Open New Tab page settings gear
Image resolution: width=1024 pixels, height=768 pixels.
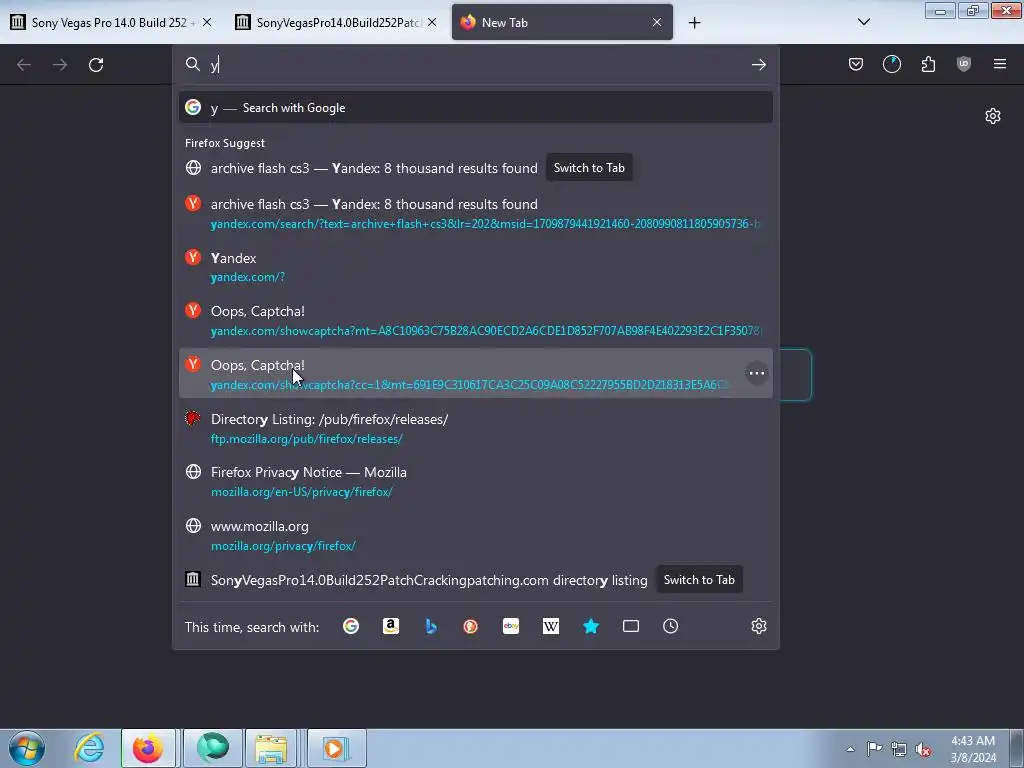point(993,116)
